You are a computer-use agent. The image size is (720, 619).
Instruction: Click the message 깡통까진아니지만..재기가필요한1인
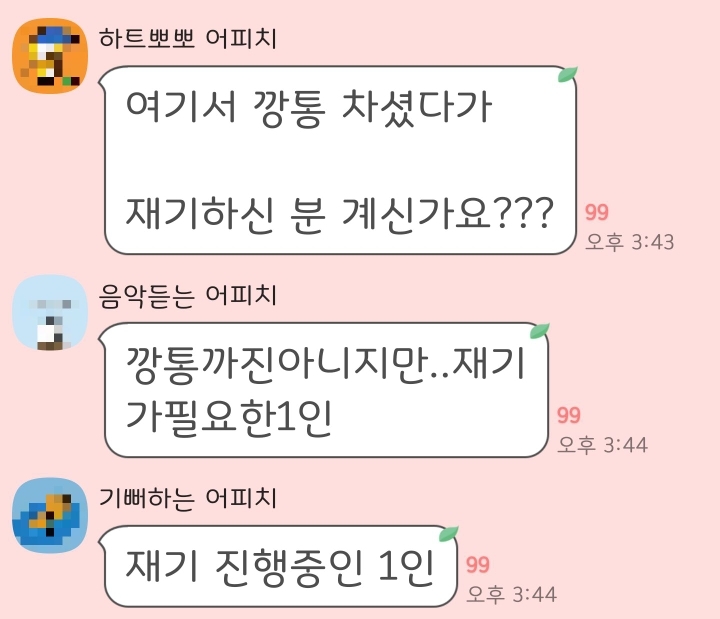(326, 390)
